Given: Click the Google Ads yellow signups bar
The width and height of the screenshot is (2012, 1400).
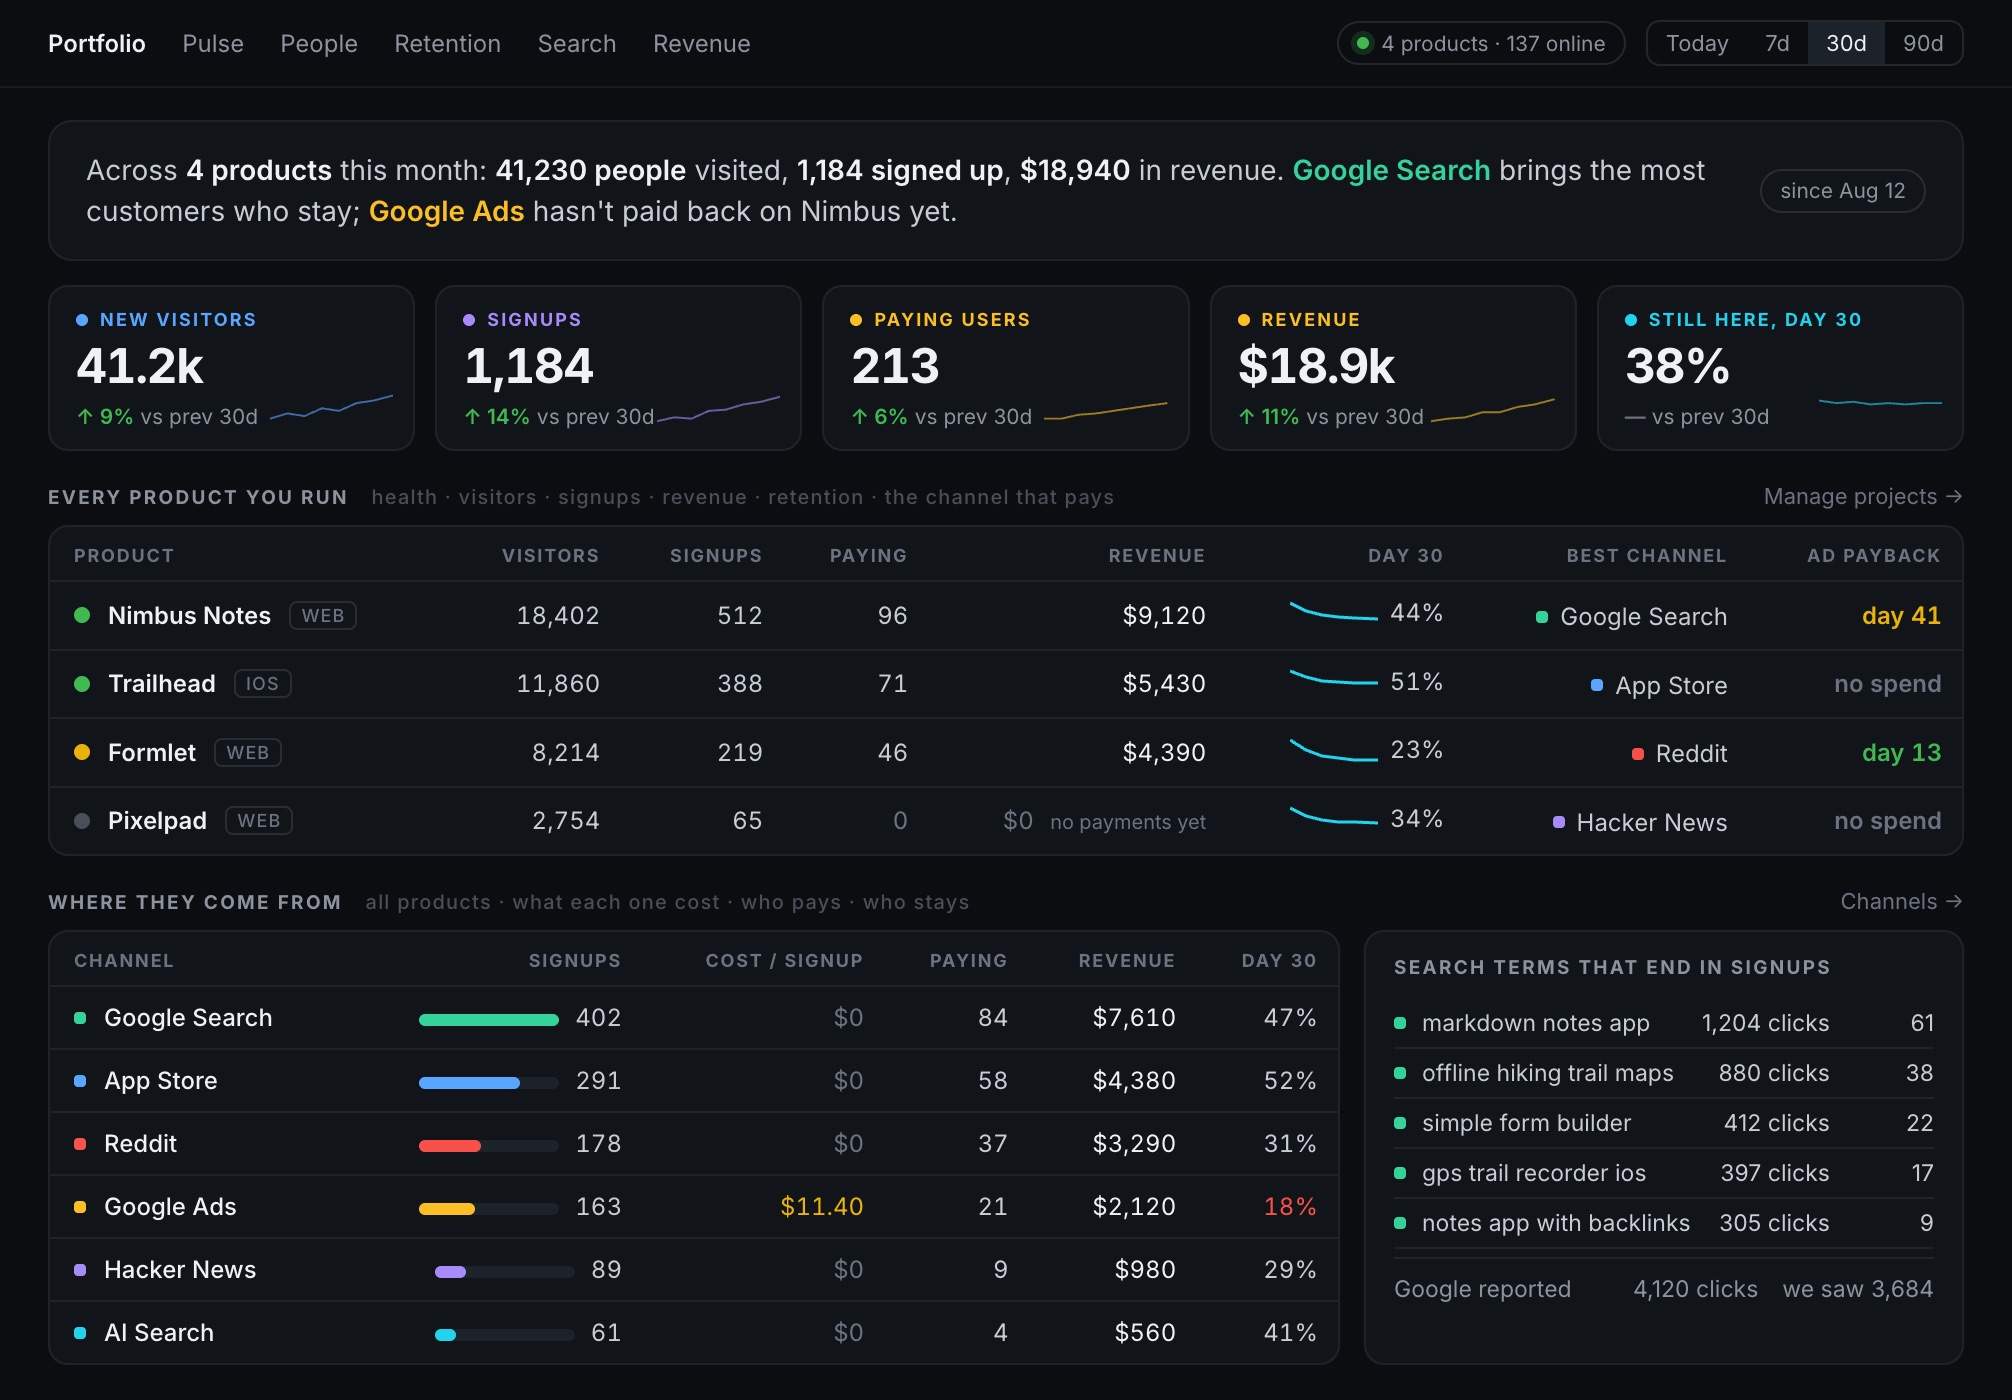Looking at the screenshot, I should pyautogui.click(x=447, y=1209).
